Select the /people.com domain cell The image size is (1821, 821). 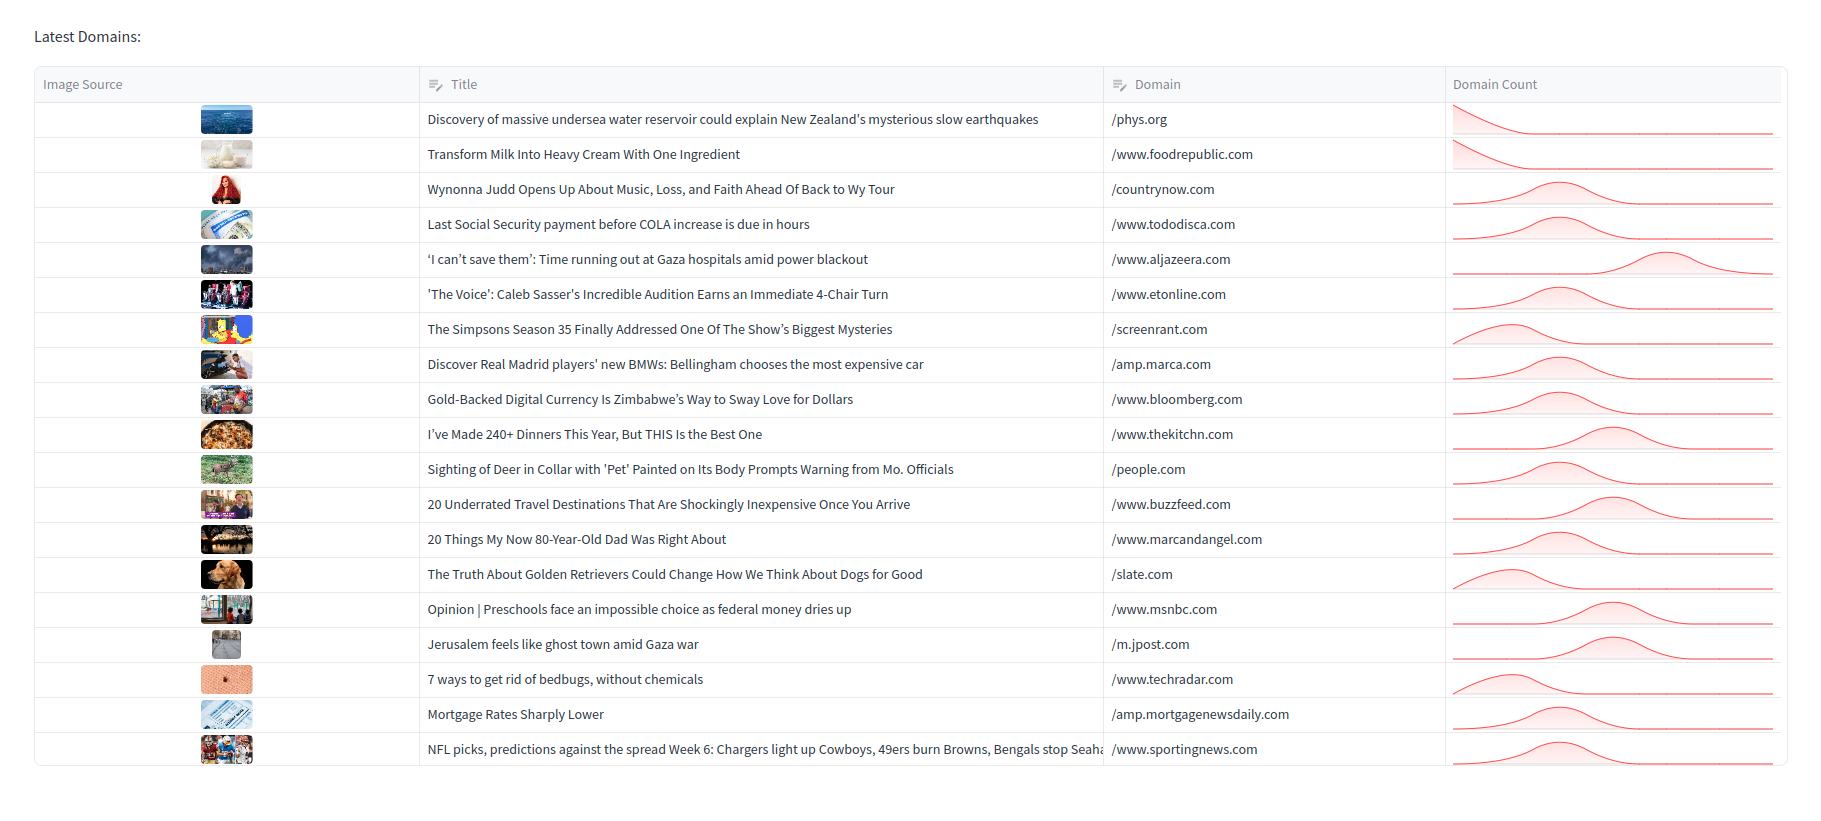(x=1274, y=470)
